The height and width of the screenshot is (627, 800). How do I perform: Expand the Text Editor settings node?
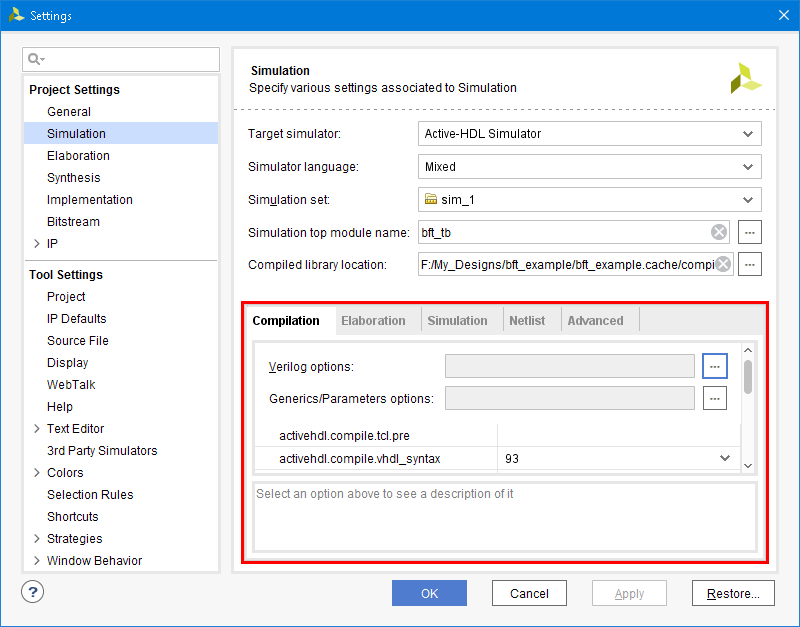[x=37, y=429]
